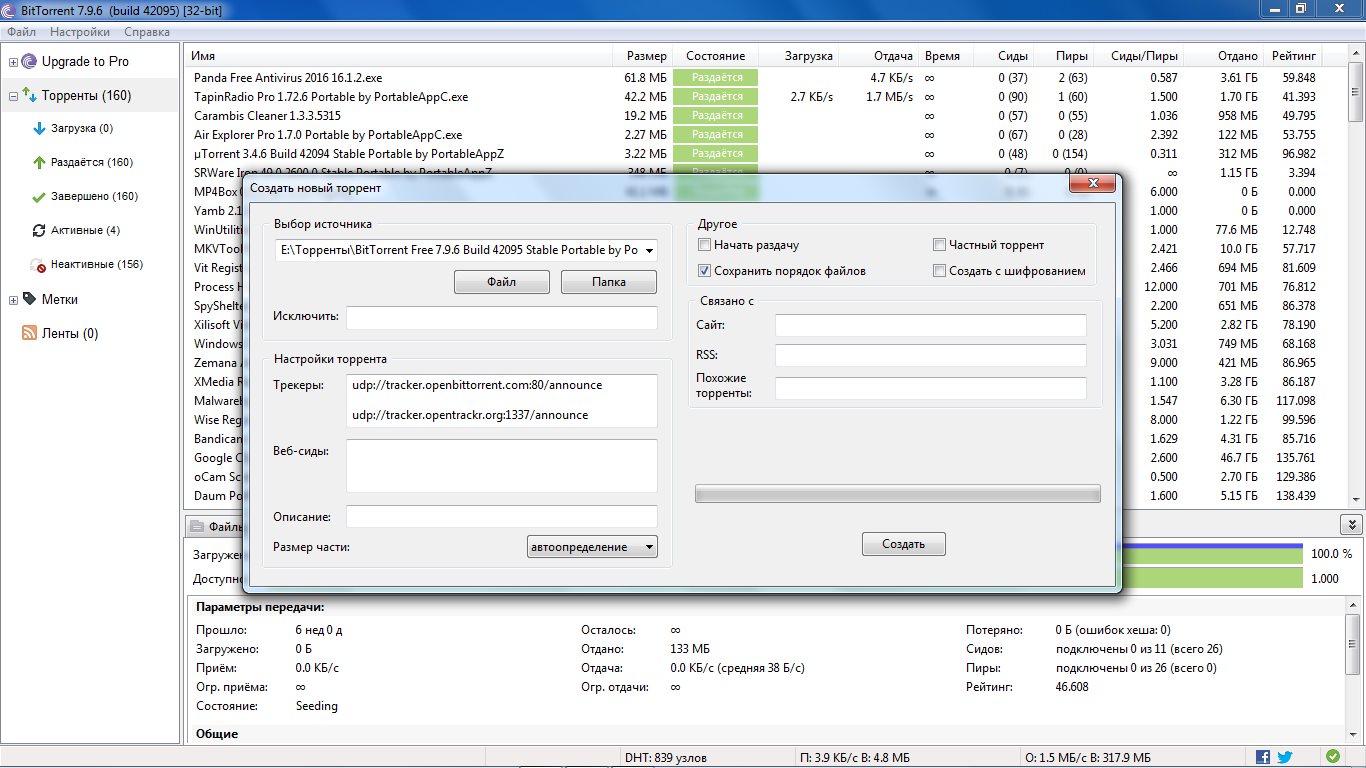
Task: Sort by the Status column header
Action: coord(716,56)
